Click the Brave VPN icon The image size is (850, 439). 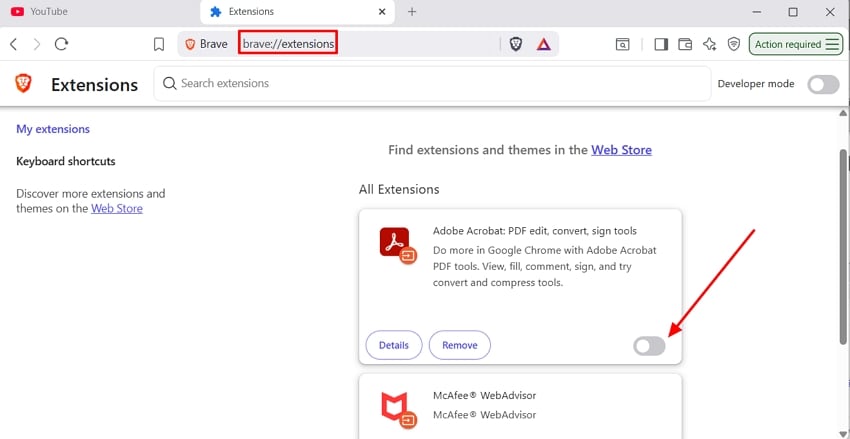733,44
